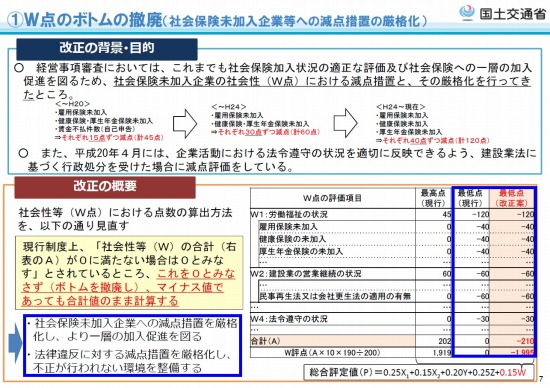Click the second white arrow before H24～現在

click(x=346, y=123)
